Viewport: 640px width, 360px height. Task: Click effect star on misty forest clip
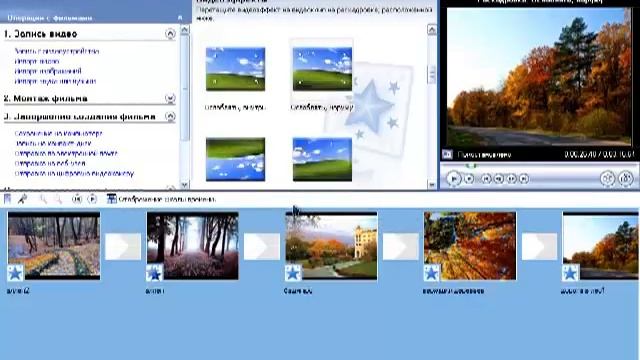coord(154,273)
